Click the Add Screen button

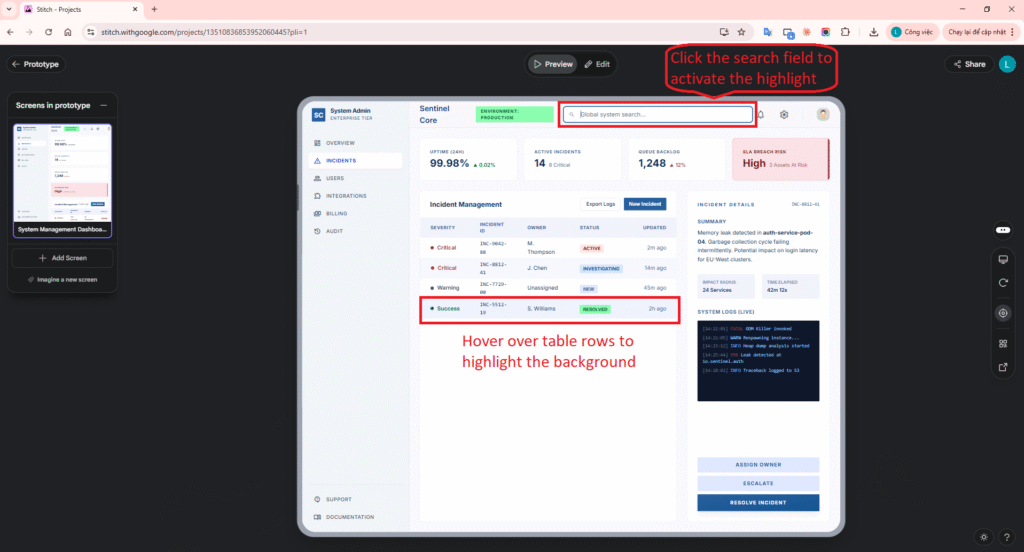62,258
